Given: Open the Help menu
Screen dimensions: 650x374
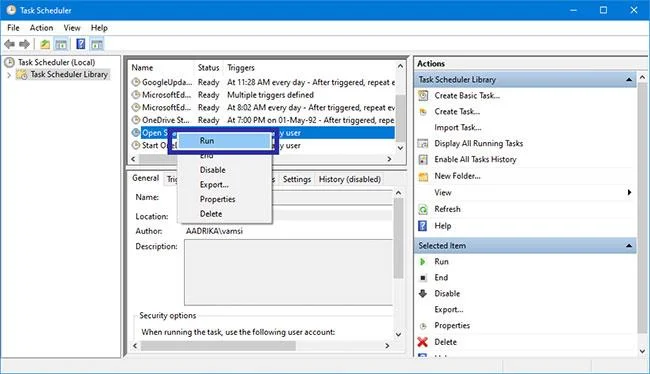Looking at the screenshot, I should (x=99, y=28).
